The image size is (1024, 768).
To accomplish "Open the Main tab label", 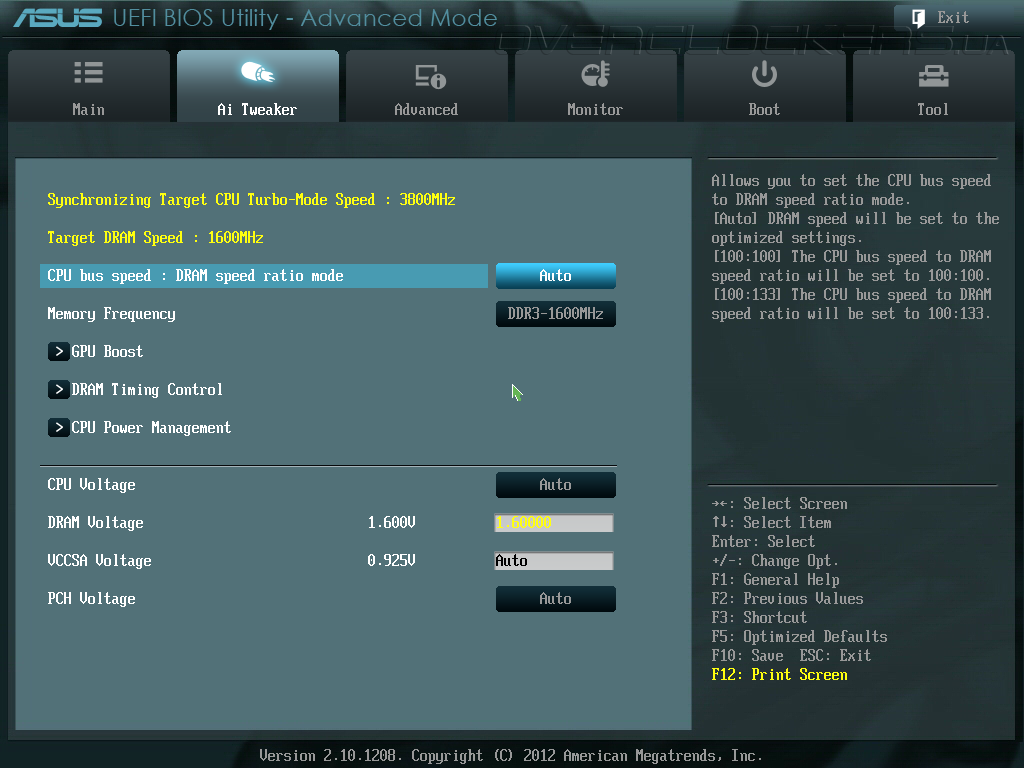I will coord(88,110).
